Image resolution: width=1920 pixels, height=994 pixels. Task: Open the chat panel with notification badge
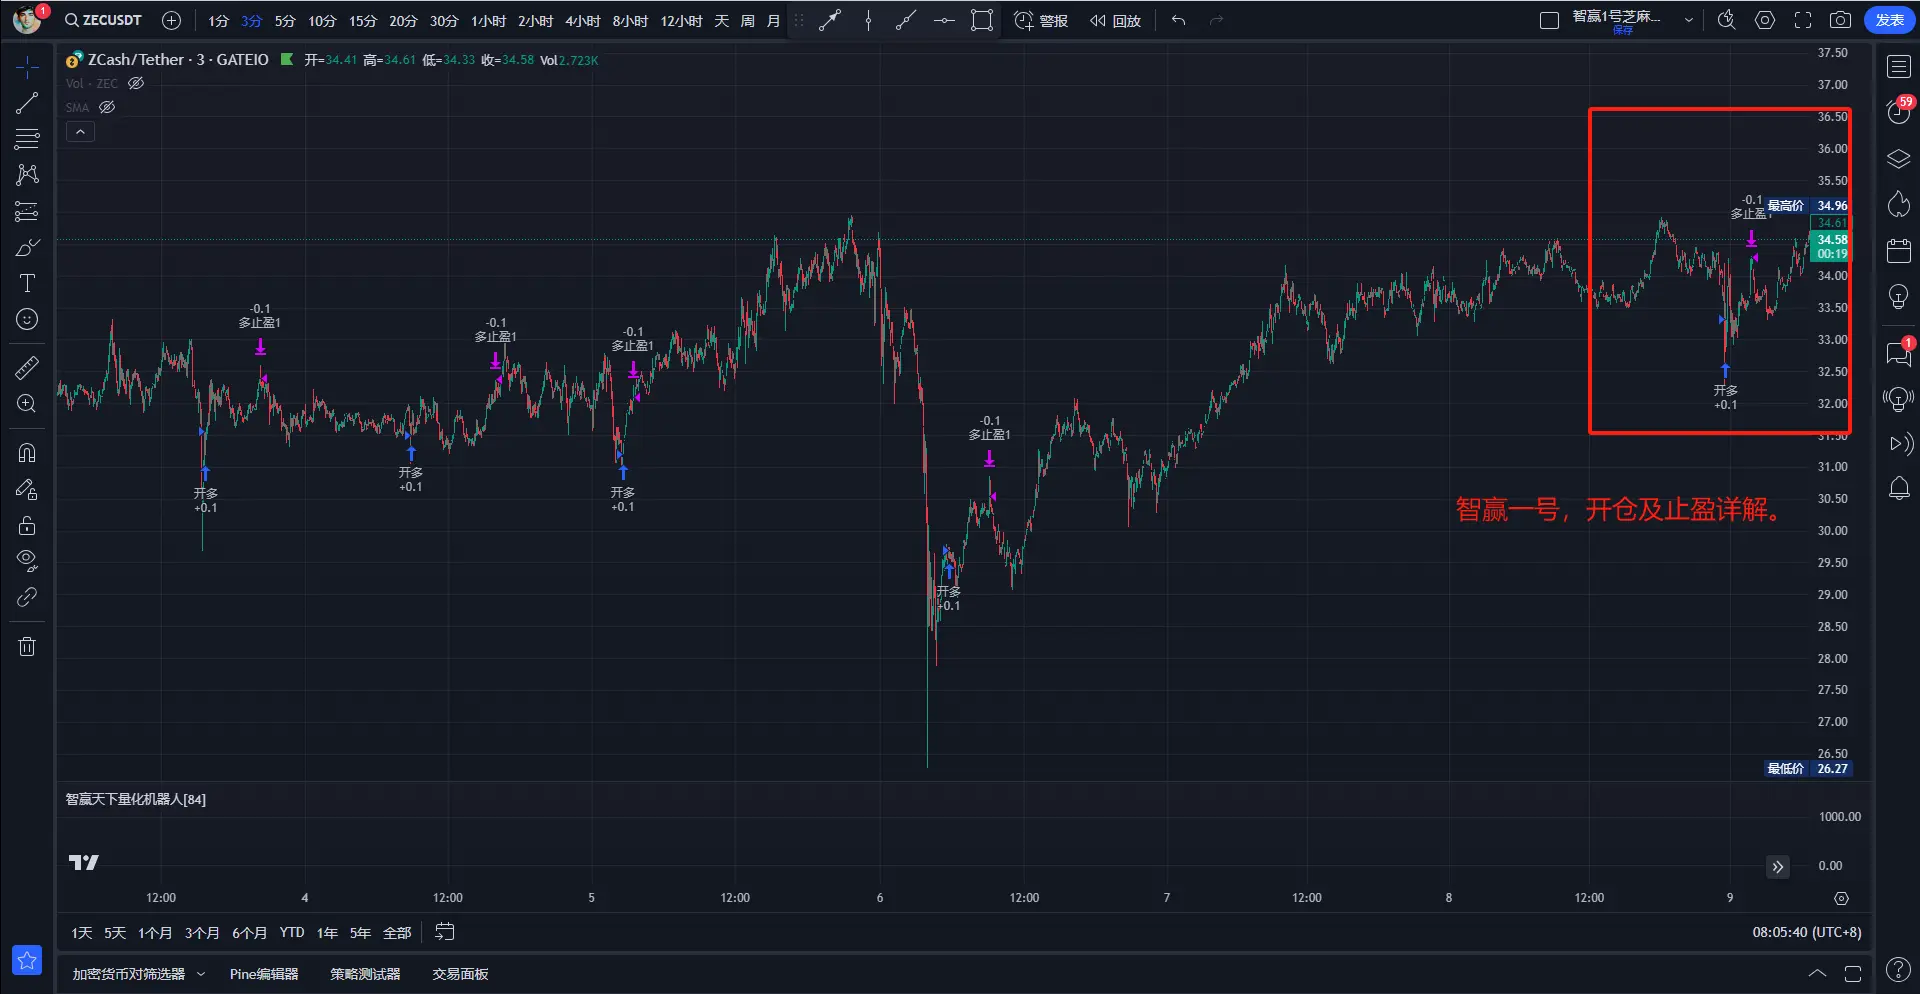pos(1898,353)
